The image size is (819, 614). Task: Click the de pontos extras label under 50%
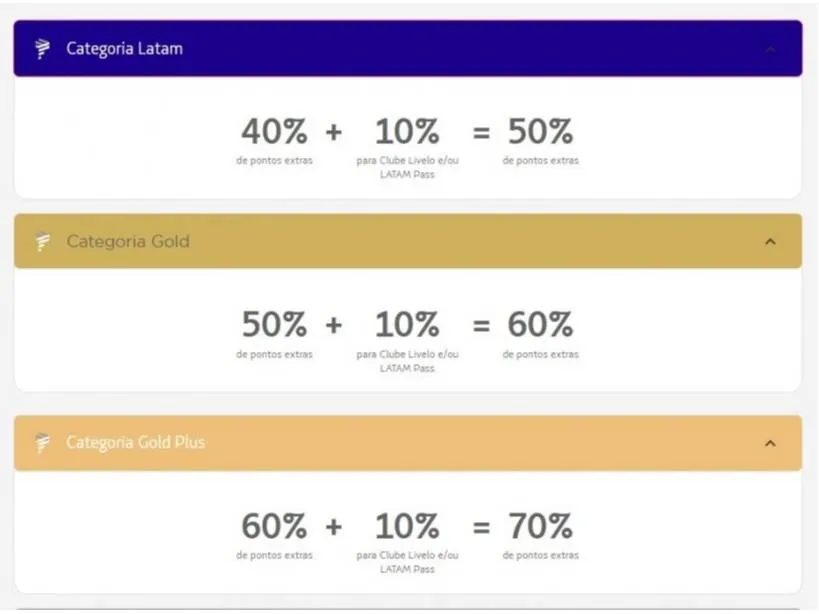[540, 158]
